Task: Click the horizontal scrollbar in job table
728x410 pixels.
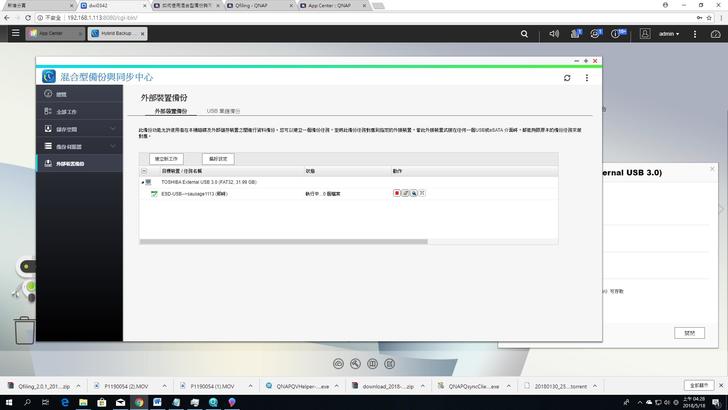Action: tap(283, 241)
